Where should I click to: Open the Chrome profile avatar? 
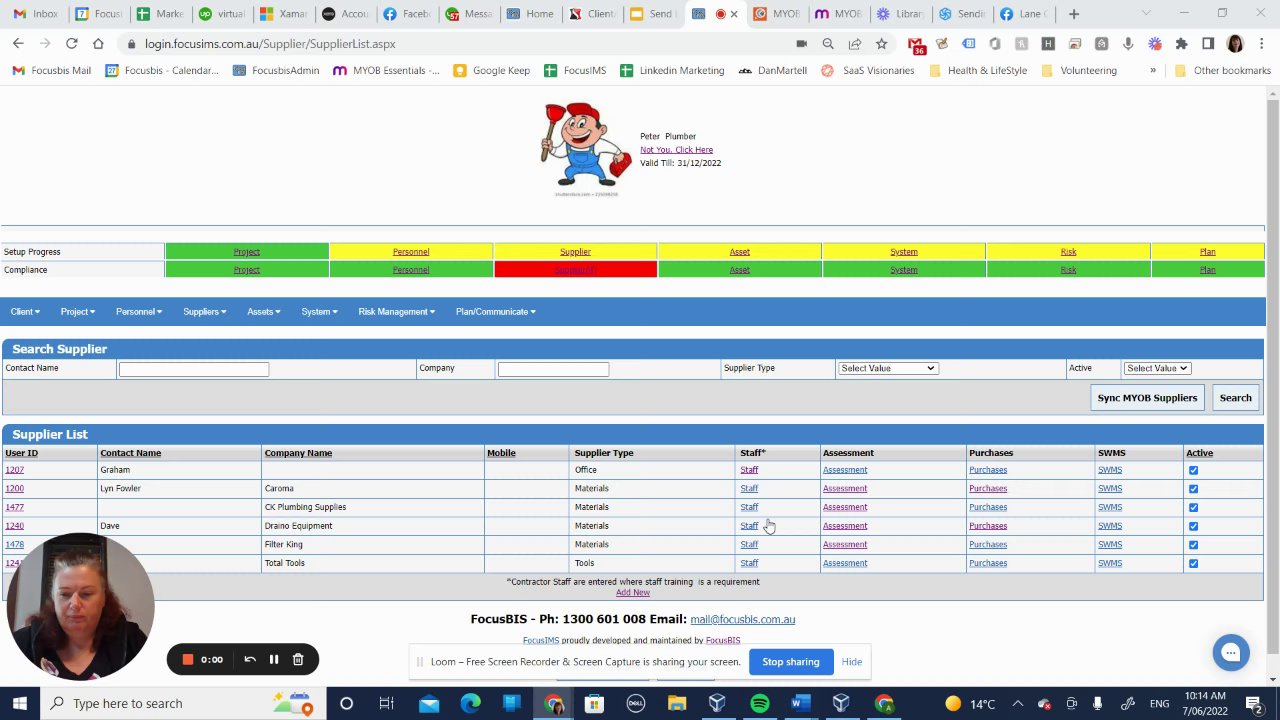(x=1235, y=44)
